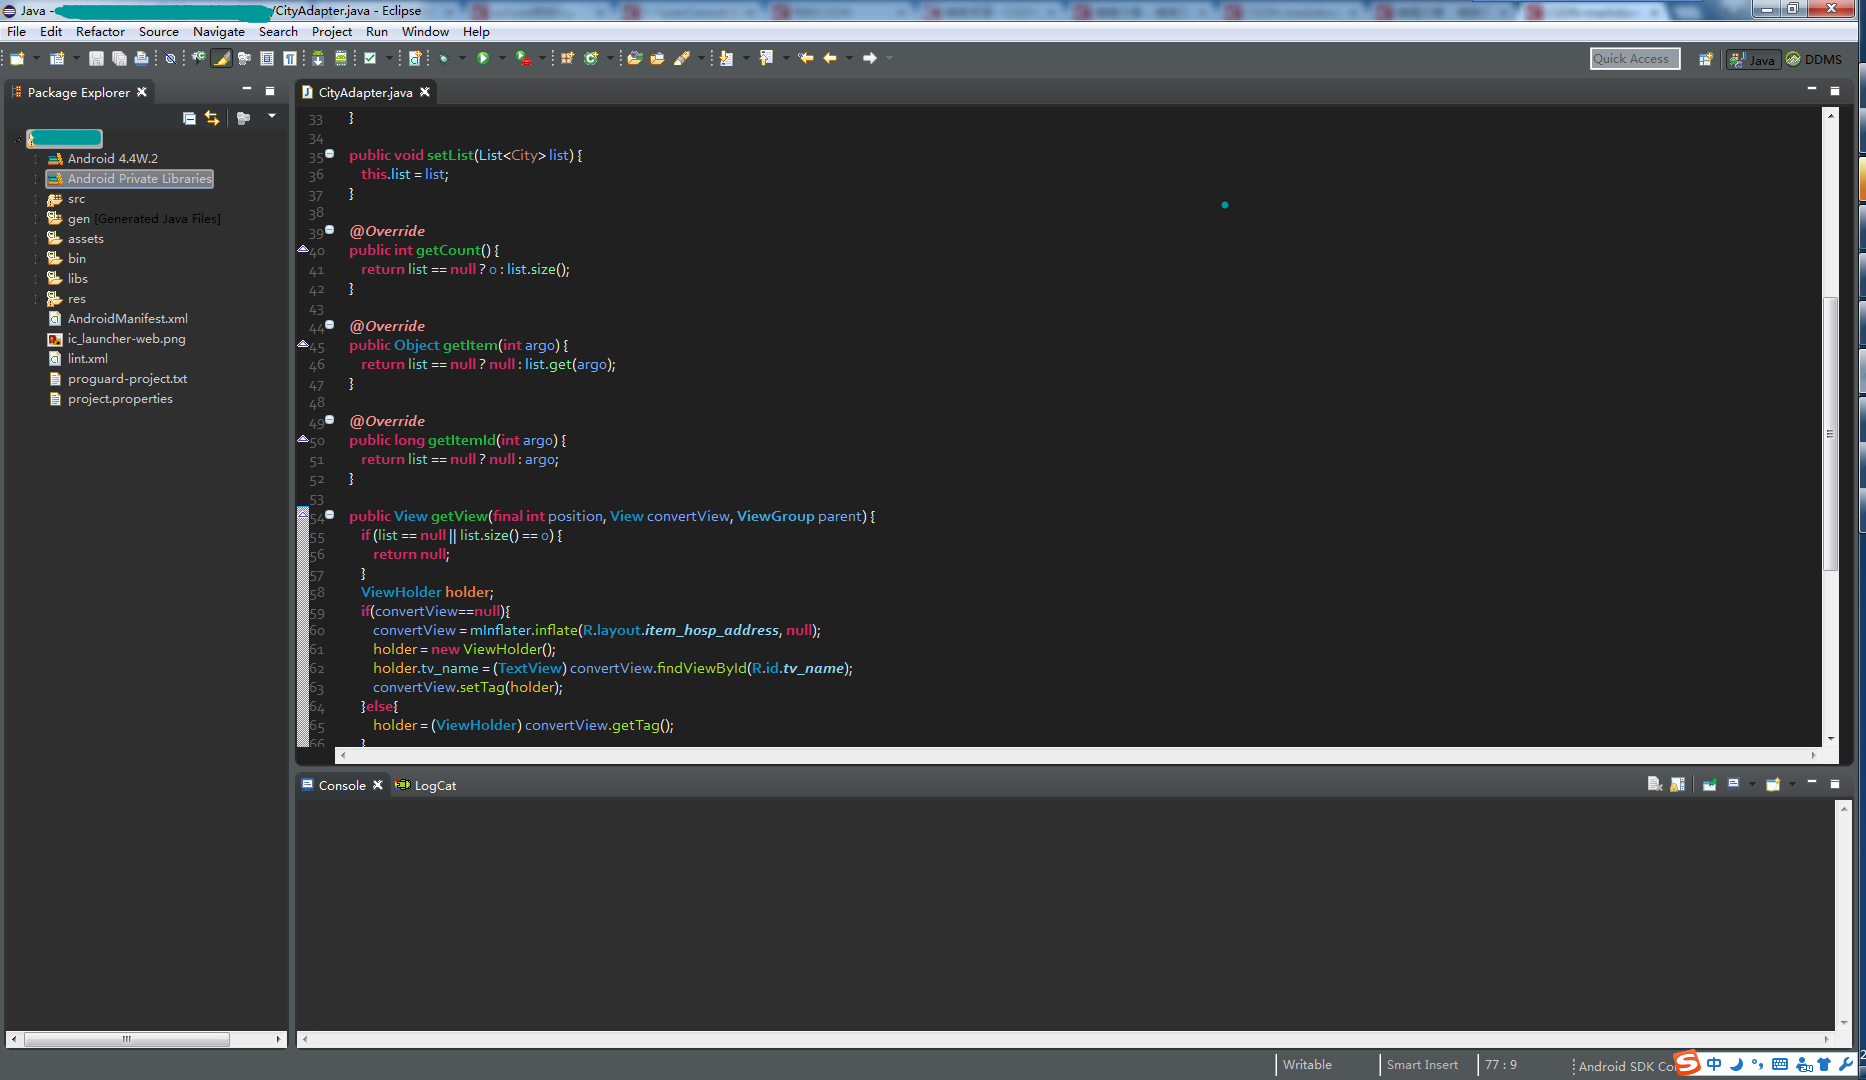Select proguard-project.txt file
The width and height of the screenshot is (1866, 1080).
point(118,379)
